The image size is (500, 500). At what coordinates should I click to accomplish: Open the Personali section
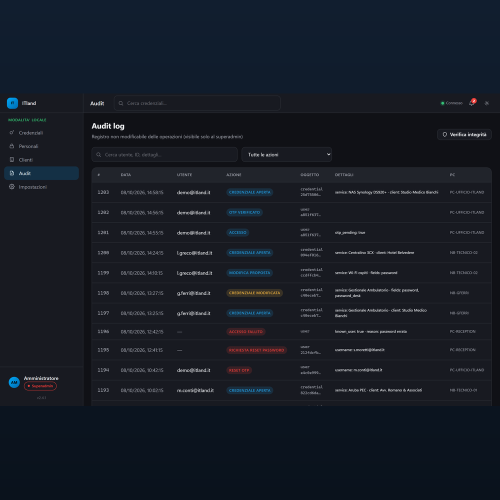pos(42,146)
